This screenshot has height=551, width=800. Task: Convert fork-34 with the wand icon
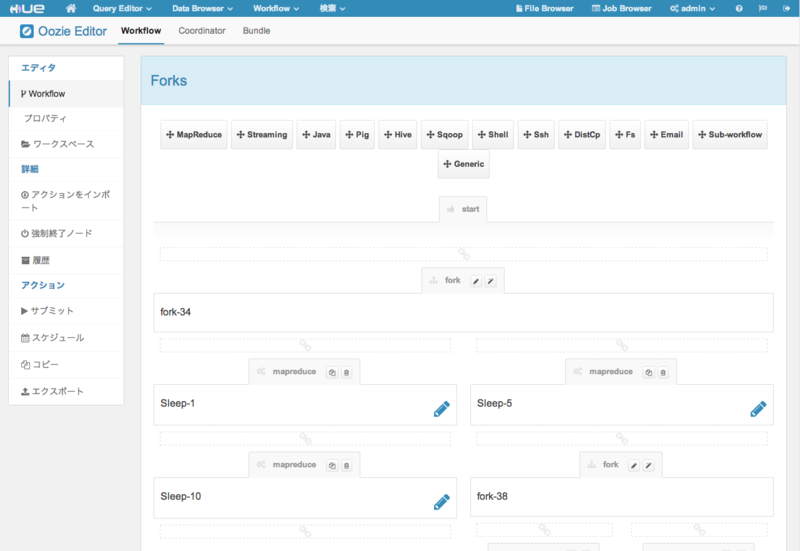[x=490, y=281]
